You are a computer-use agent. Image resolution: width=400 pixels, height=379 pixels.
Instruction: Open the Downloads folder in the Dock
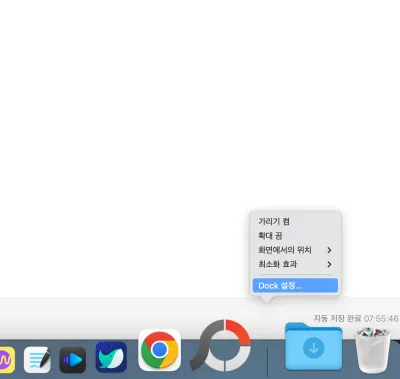click(313, 346)
